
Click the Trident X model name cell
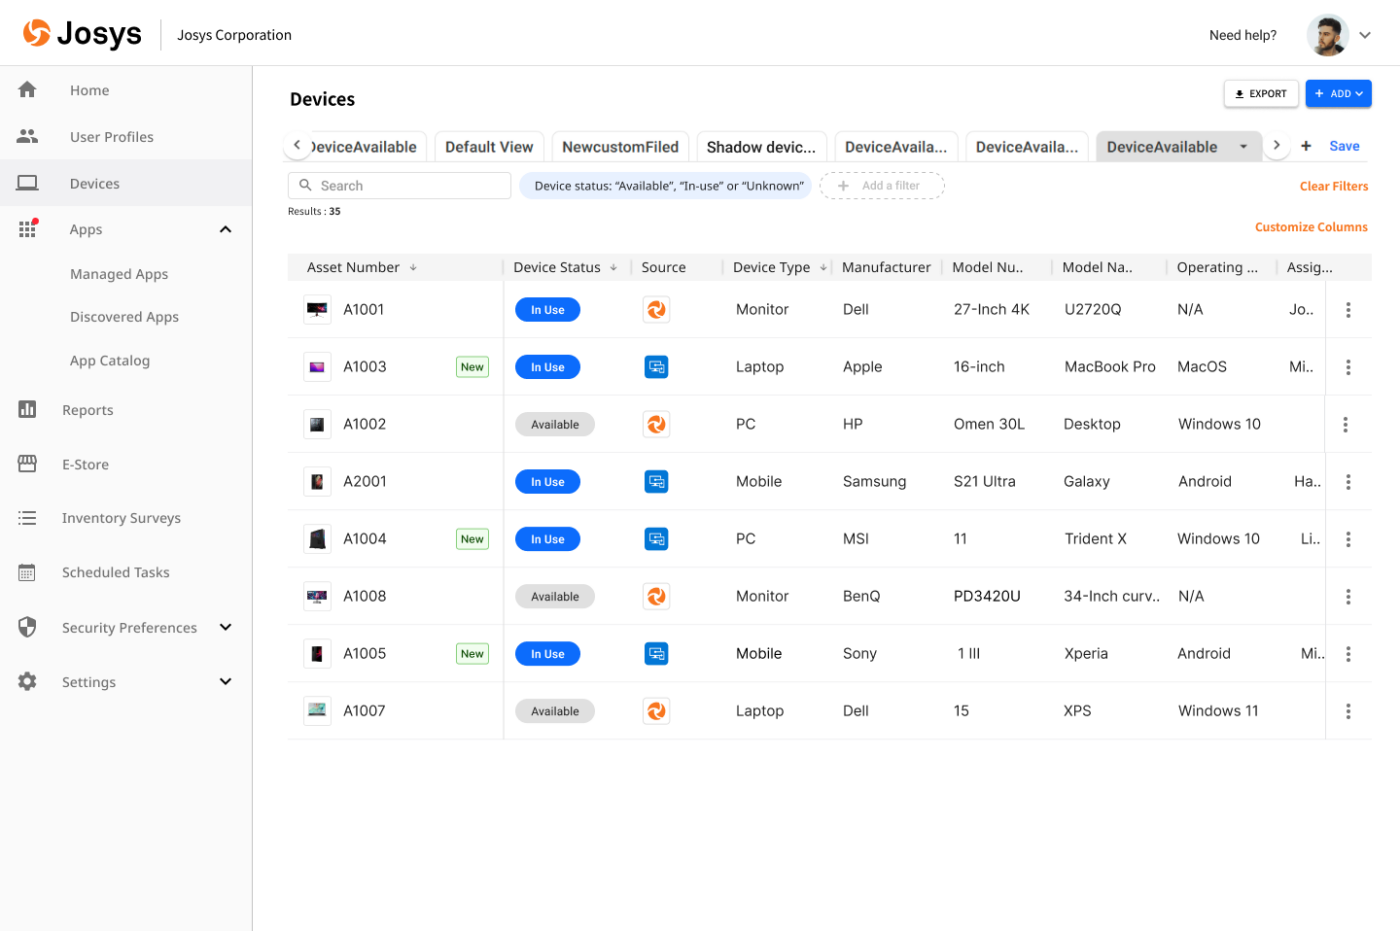1095,539
